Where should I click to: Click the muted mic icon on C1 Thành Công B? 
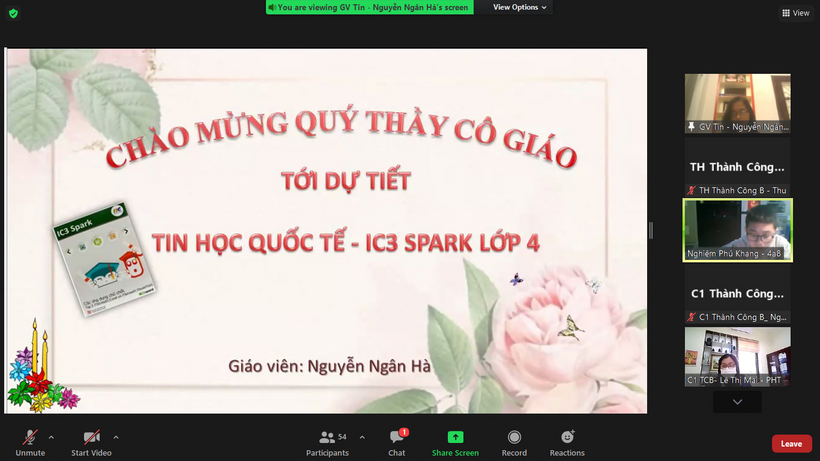(691, 317)
